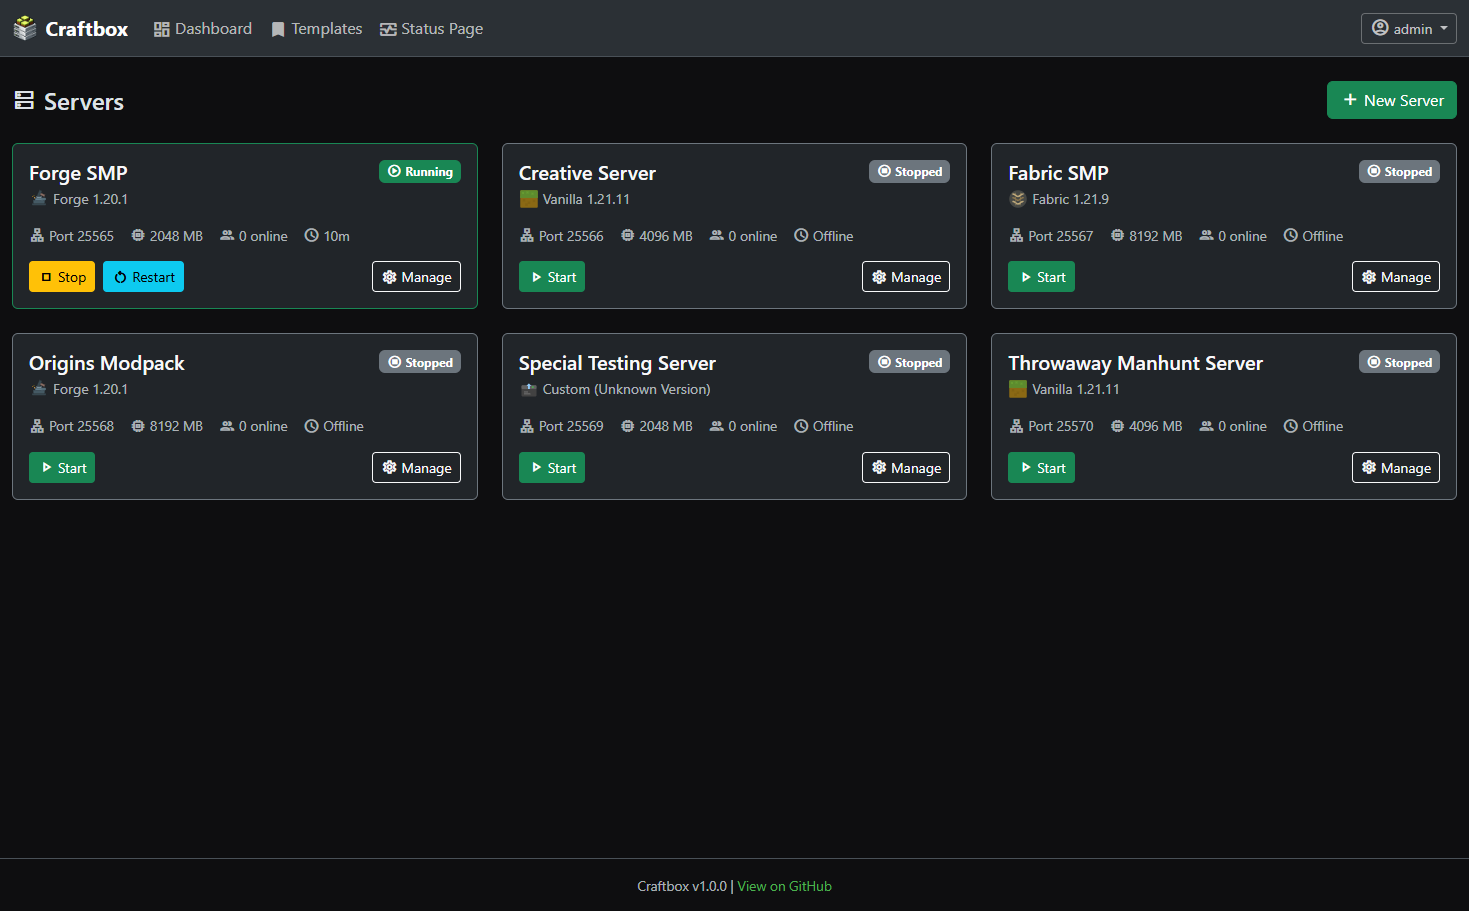Click the Throwaway Manhunt Server title
This screenshot has height=911, width=1469.
point(1135,363)
